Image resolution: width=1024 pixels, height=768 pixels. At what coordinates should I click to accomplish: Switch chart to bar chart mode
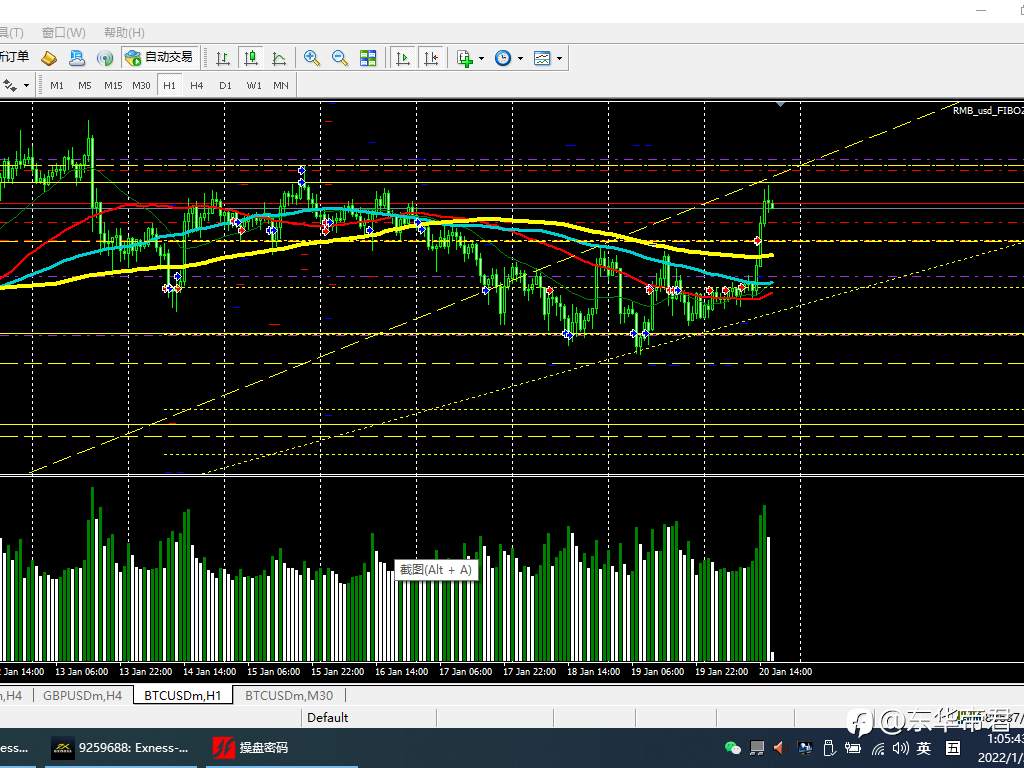coord(223,58)
